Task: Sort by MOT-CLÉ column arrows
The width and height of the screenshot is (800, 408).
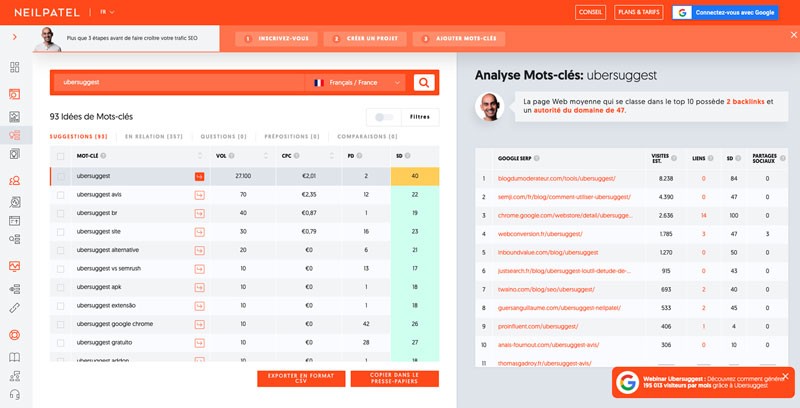Action: [200, 156]
